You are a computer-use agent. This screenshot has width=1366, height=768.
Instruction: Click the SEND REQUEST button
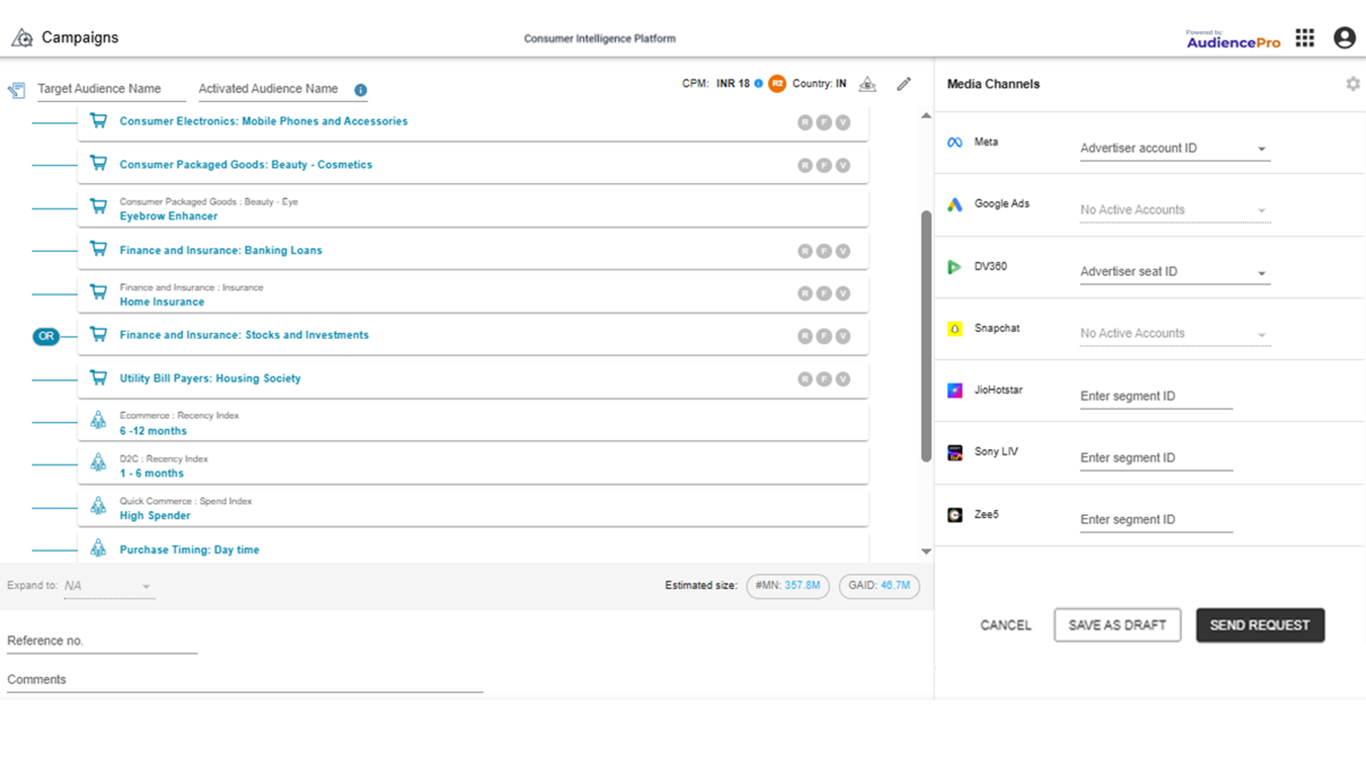[1260, 624]
